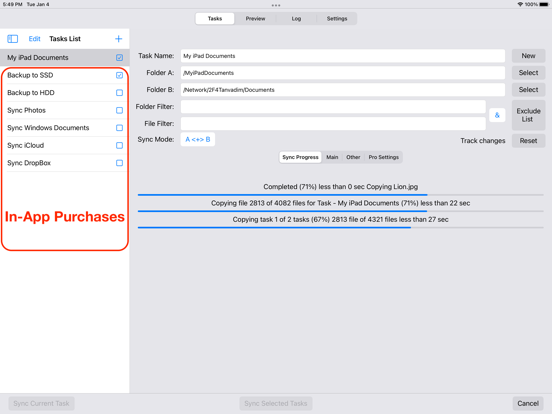Switch to the Tasks tab
Screen dimensions: 552x414
(215, 19)
